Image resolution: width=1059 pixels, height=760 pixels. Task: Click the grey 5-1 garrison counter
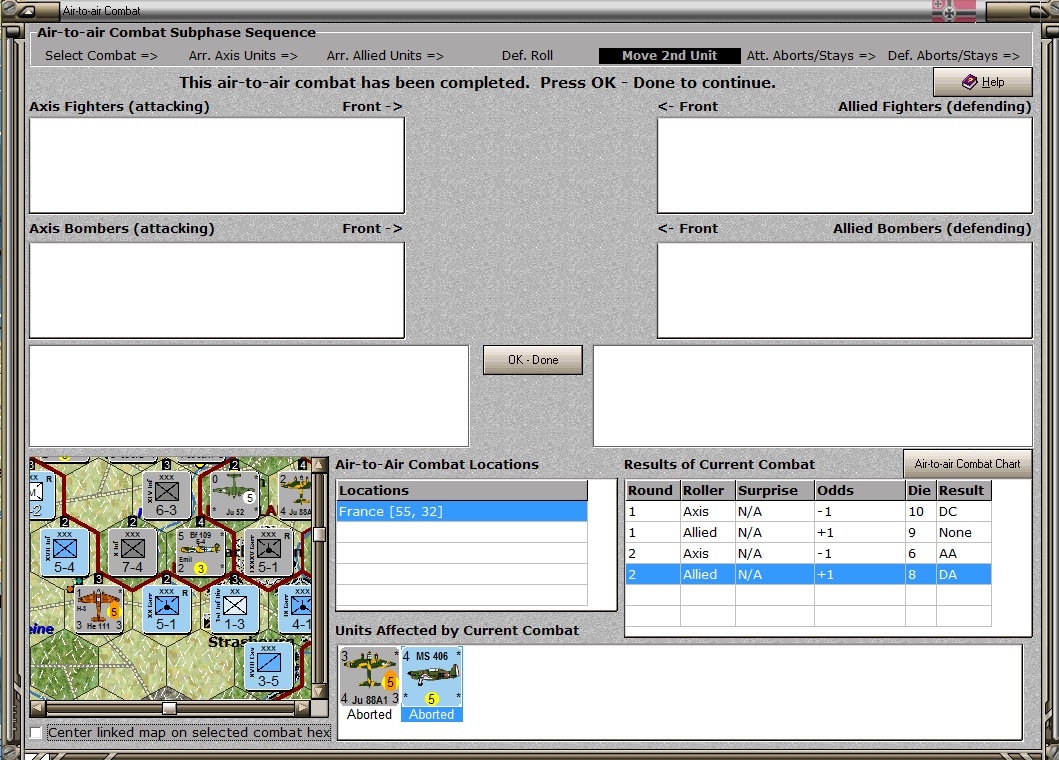pyautogui.click(x=268, y=552)
